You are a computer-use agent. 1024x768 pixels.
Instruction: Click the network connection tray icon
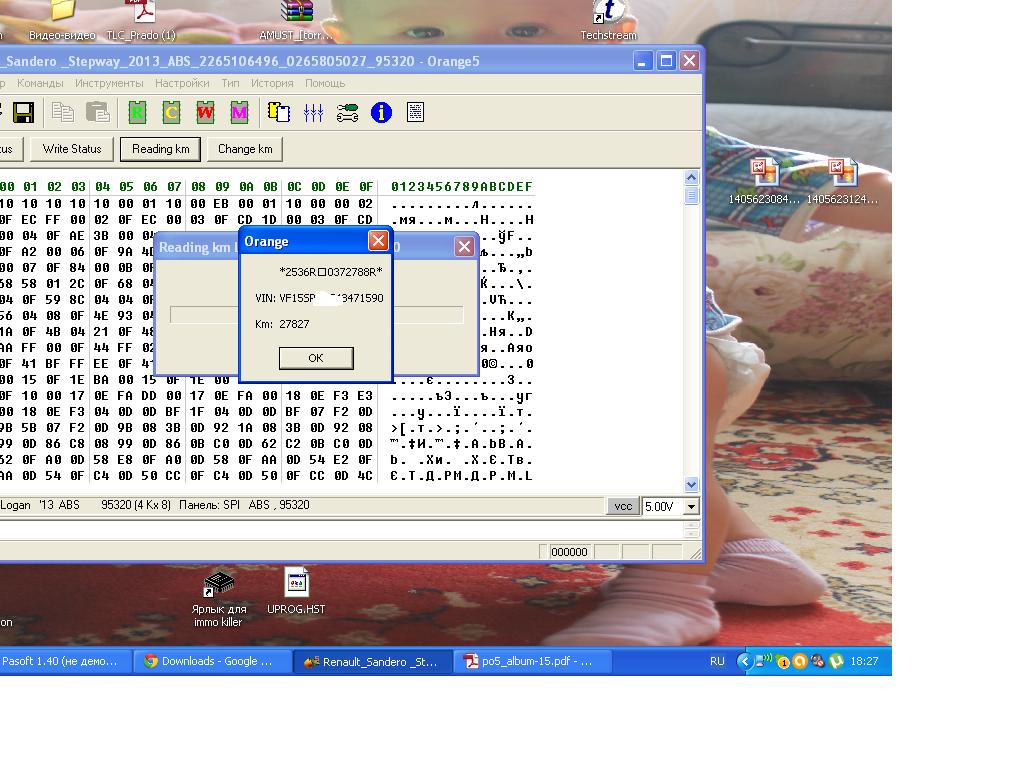pos(762,661)
